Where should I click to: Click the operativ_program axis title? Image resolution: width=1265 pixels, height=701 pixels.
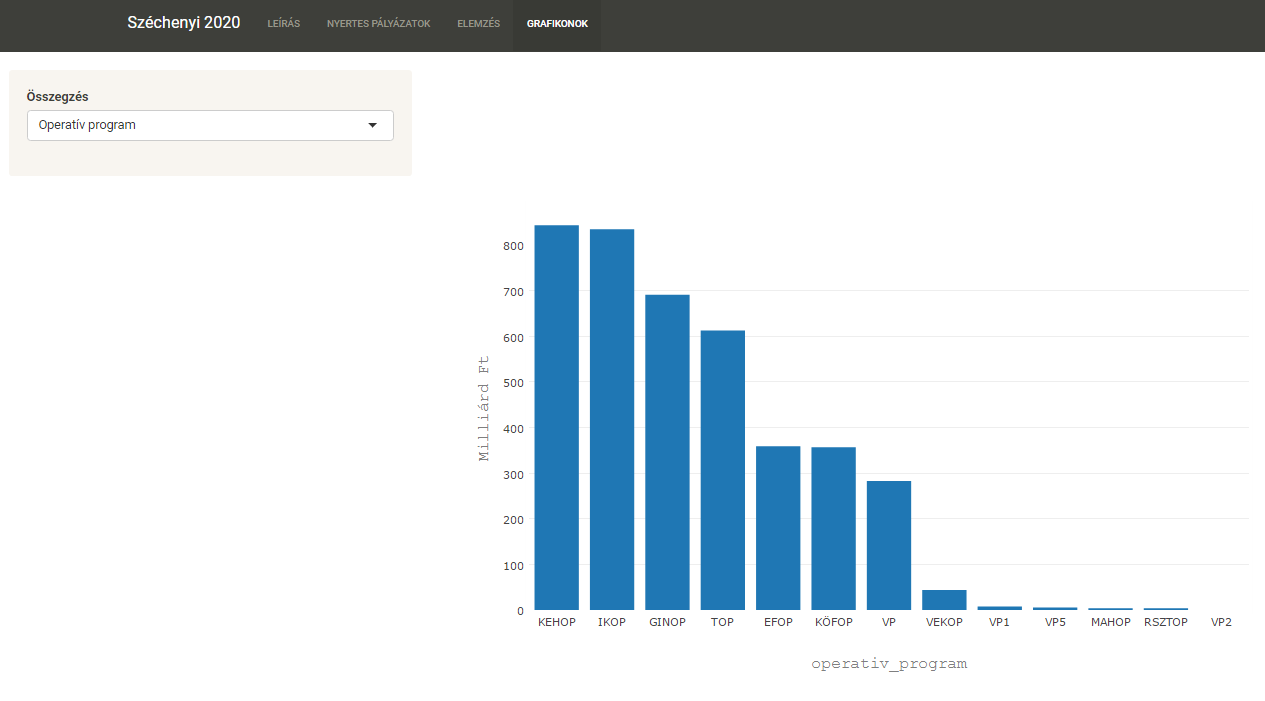[x=889, y=663]
